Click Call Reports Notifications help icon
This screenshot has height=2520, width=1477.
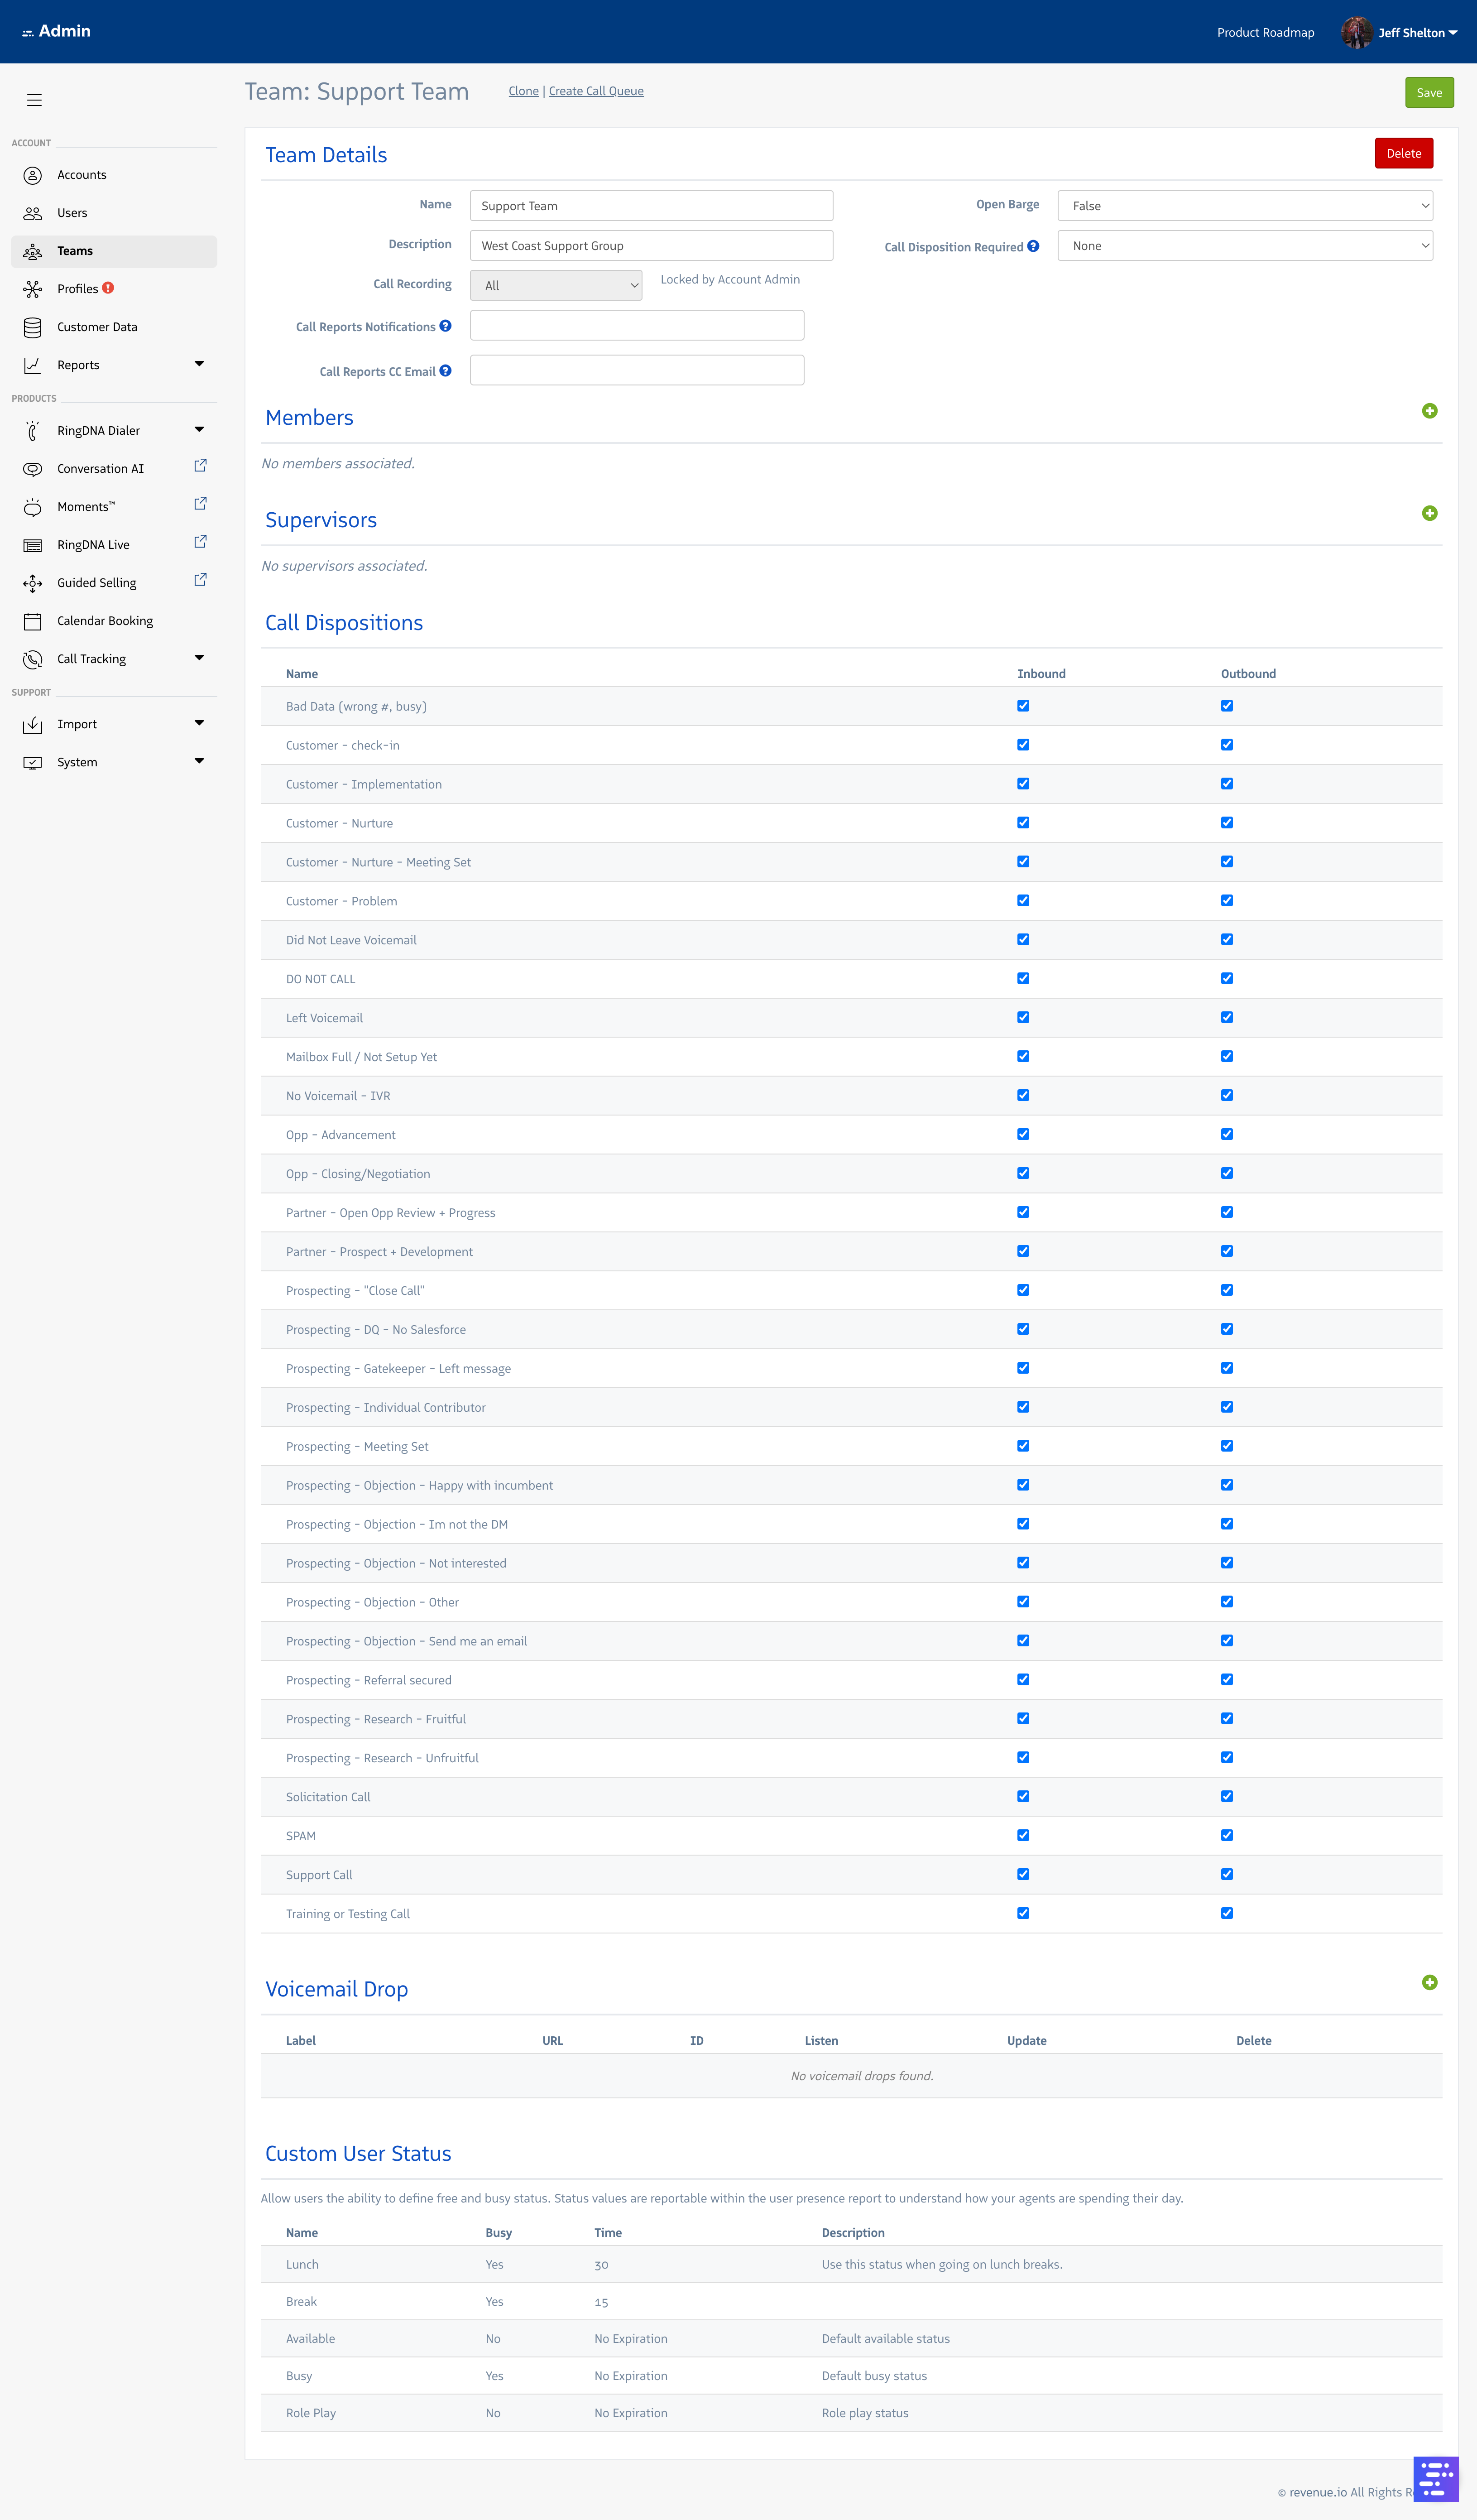(445, 326)
